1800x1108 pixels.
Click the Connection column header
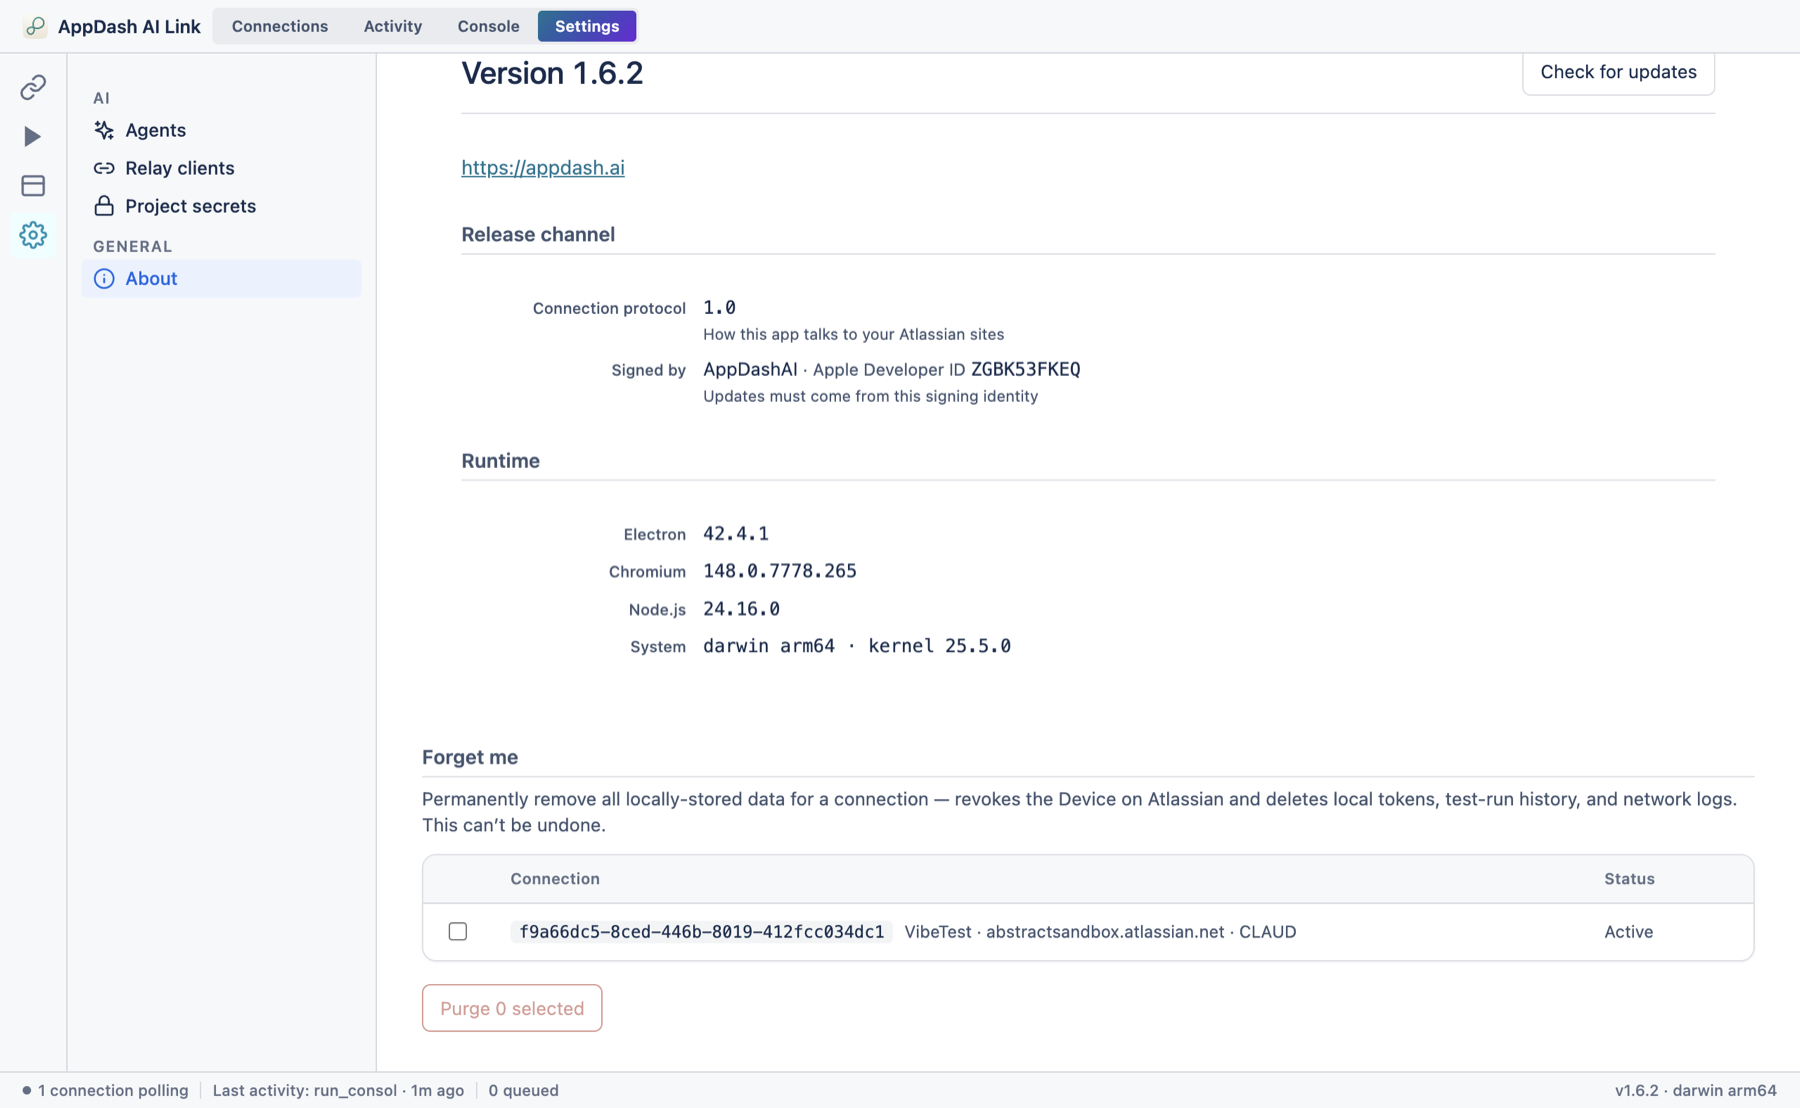pos(555,879)
